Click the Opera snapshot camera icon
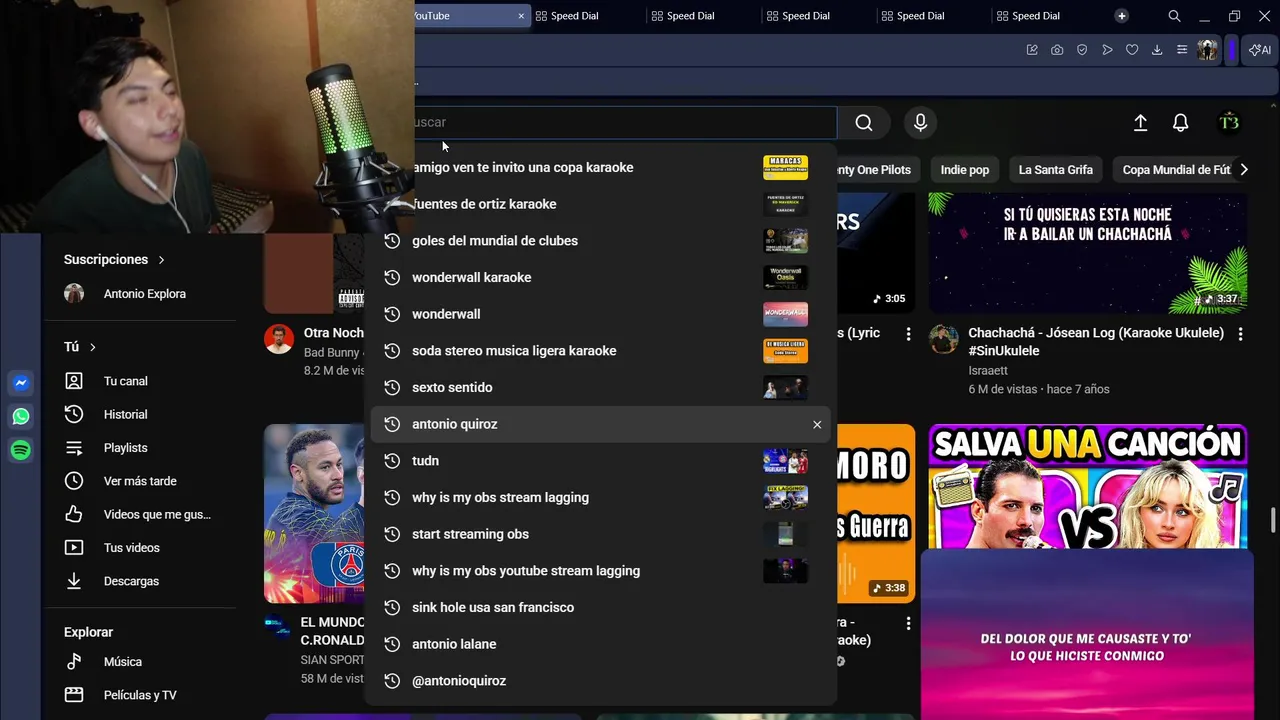 [x=1057, y=50]
